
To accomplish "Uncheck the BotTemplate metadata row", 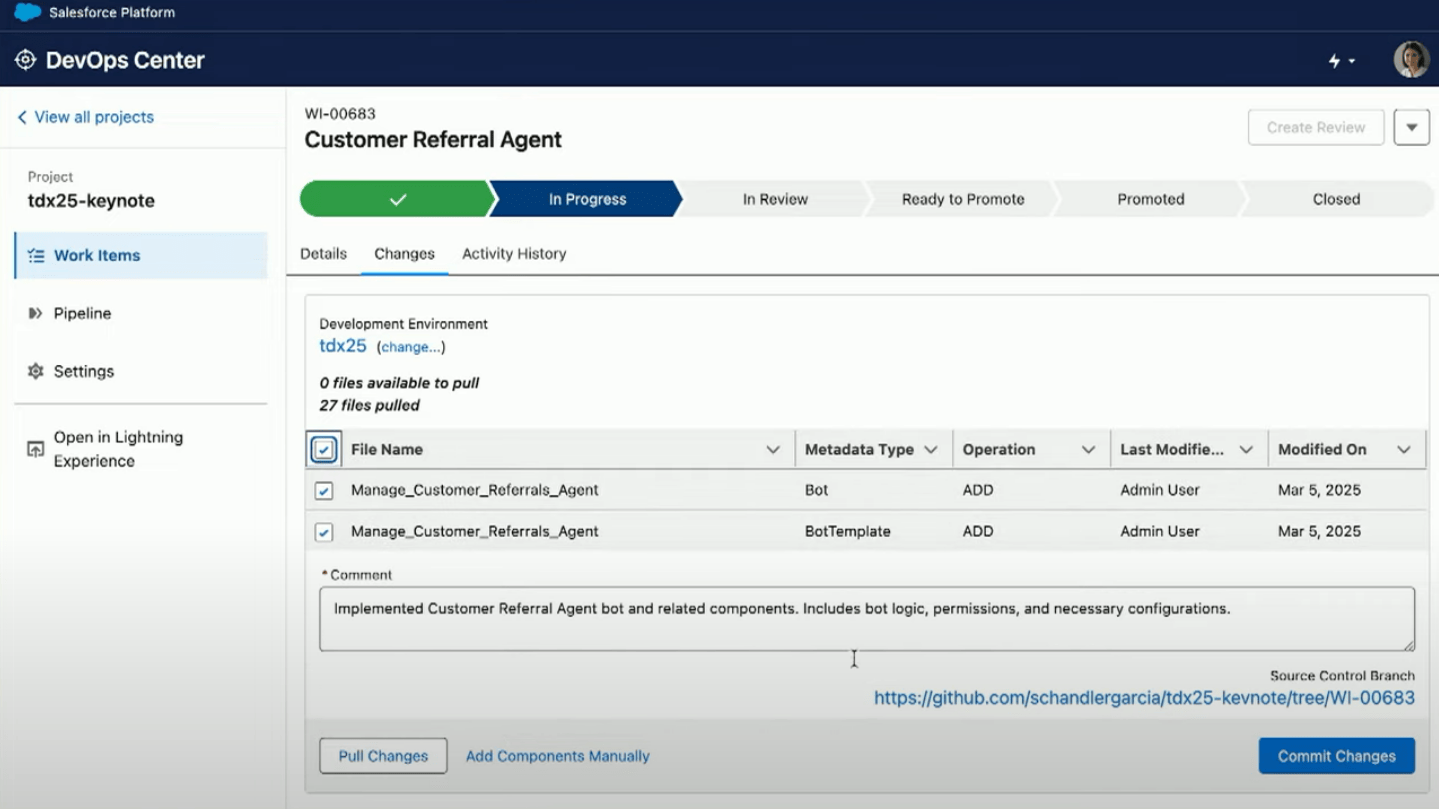I will pyautogui.click(x=322, y=531).
